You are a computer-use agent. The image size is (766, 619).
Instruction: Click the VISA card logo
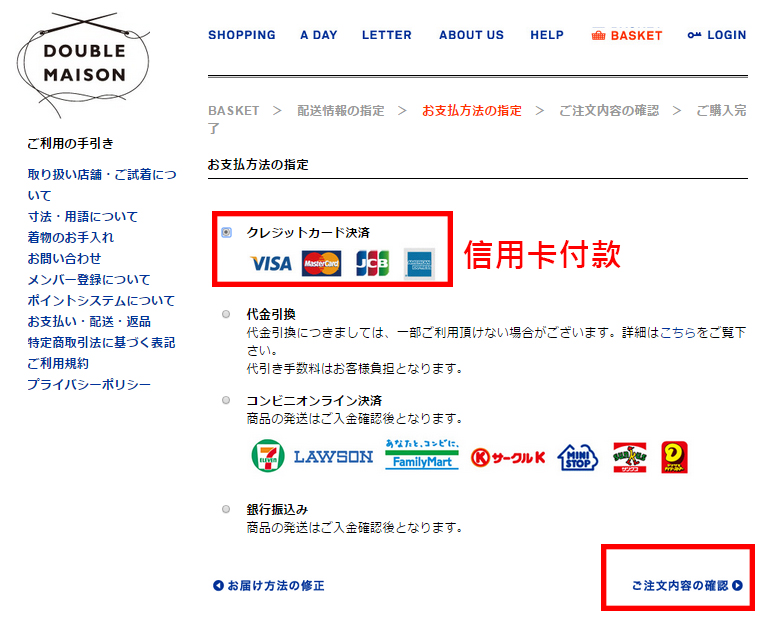(x=271, y=264)
